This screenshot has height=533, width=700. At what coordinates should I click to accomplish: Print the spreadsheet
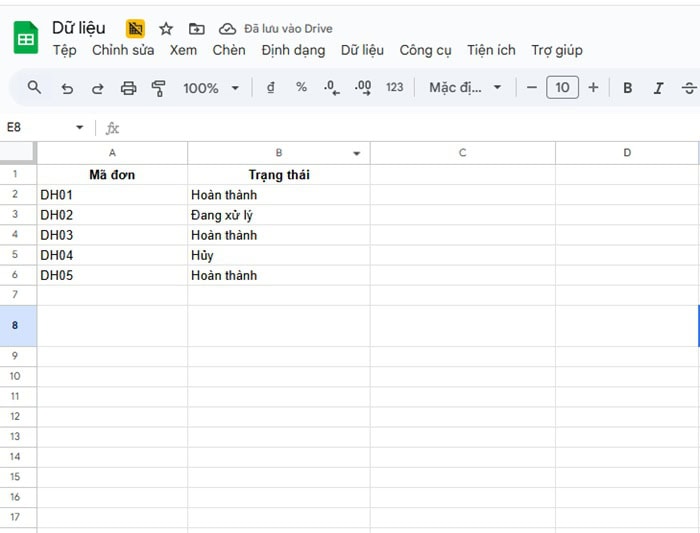click(129, 88)
